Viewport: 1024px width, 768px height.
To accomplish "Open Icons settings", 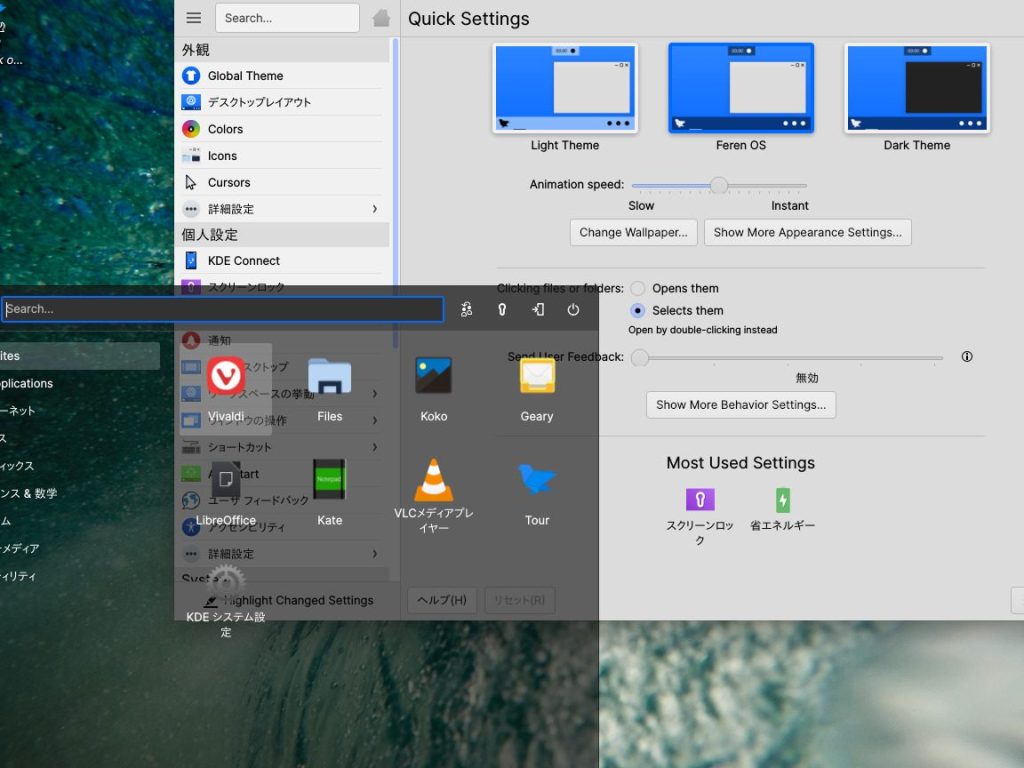I will [282, 156].
